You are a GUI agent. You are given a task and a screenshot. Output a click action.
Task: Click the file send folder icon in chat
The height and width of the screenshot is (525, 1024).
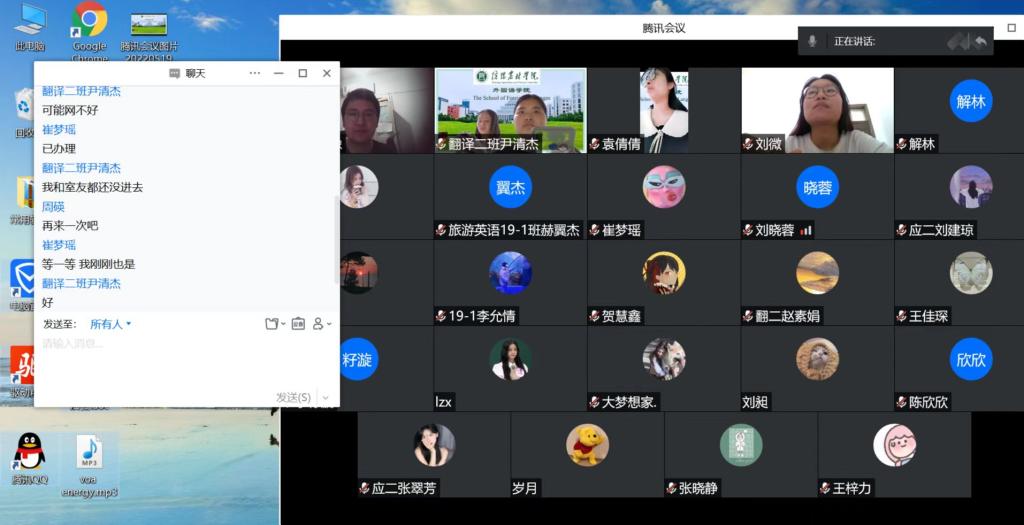pos(271,324)
